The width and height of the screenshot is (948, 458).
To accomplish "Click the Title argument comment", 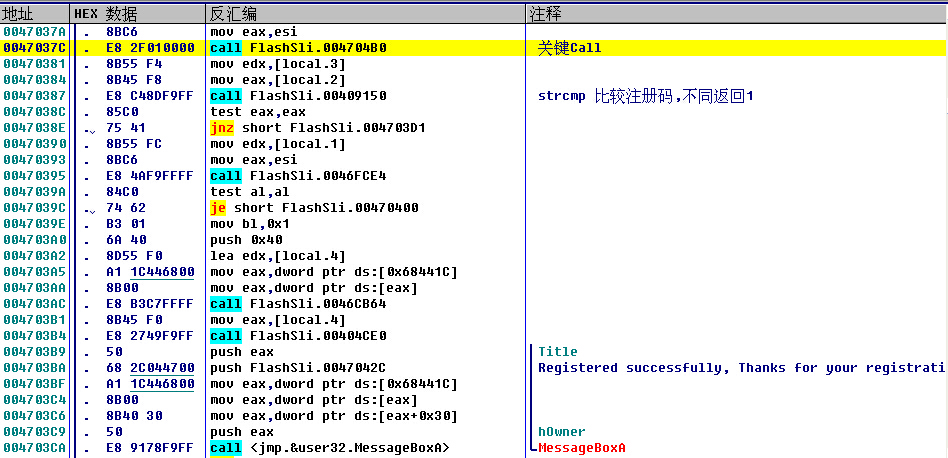I will point(557,352).
